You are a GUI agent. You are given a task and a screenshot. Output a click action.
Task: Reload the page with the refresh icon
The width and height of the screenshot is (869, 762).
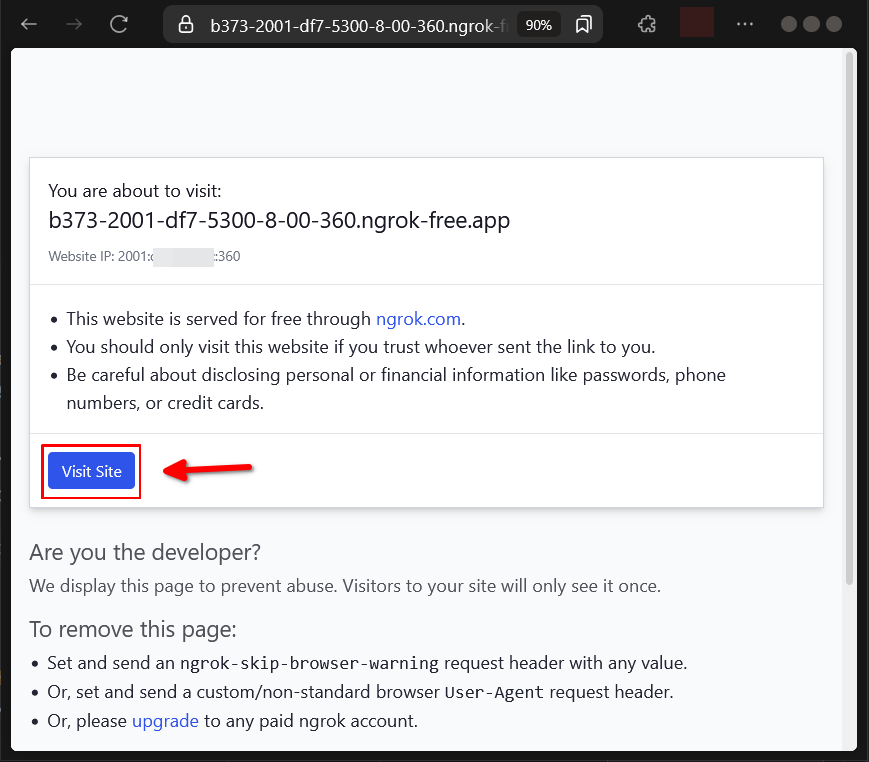[x=119, y=24]
